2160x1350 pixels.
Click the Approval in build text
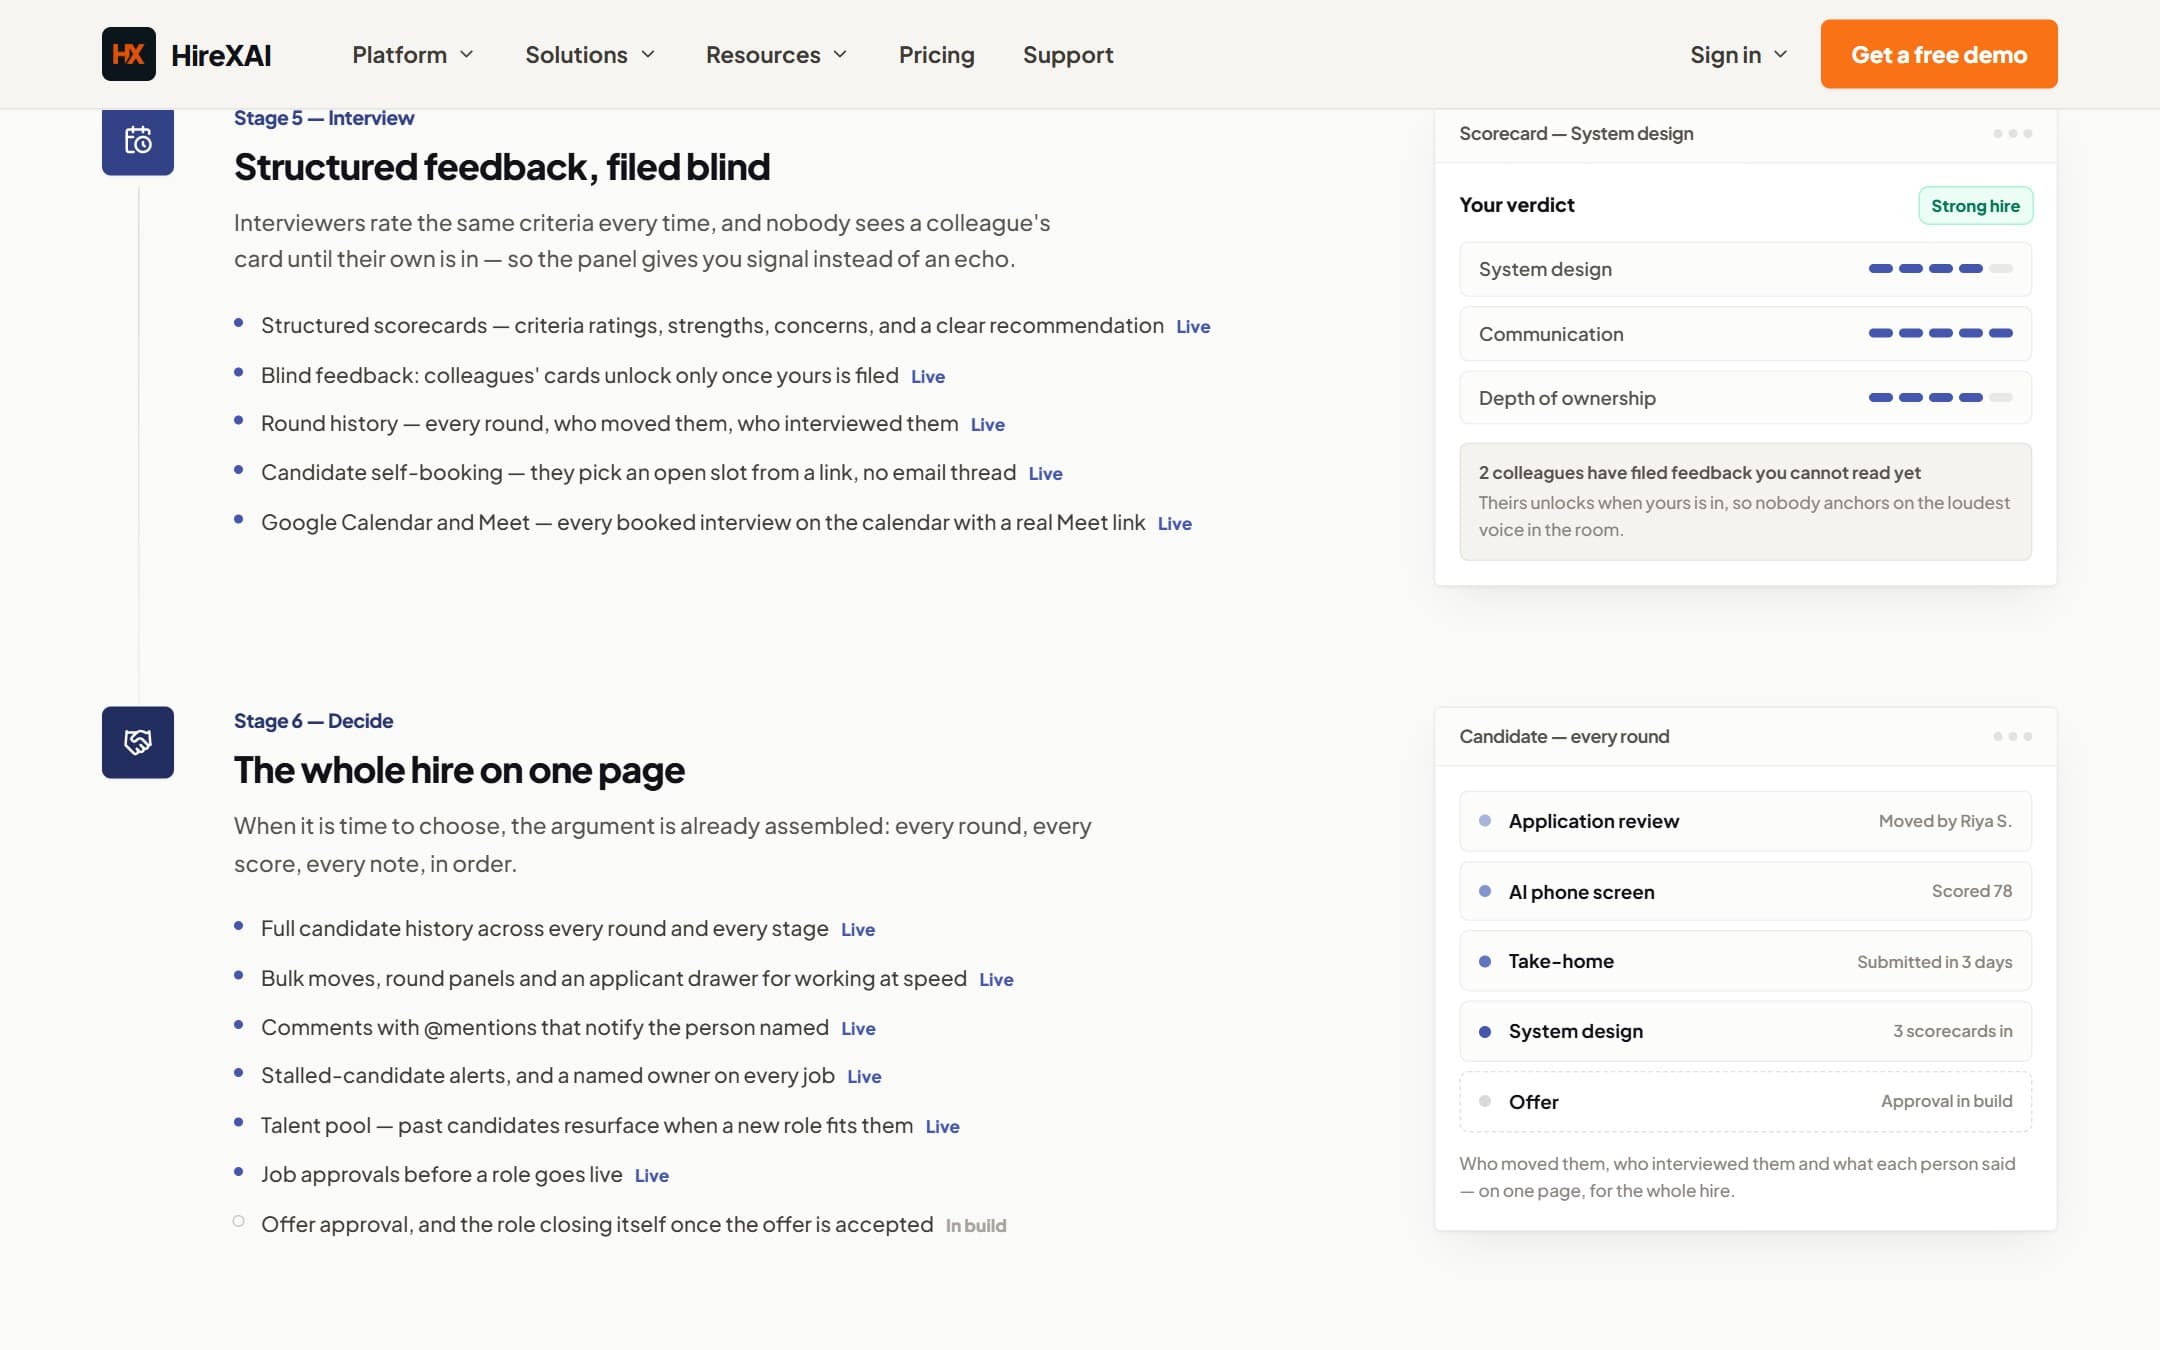[x=1946, y=1101]
